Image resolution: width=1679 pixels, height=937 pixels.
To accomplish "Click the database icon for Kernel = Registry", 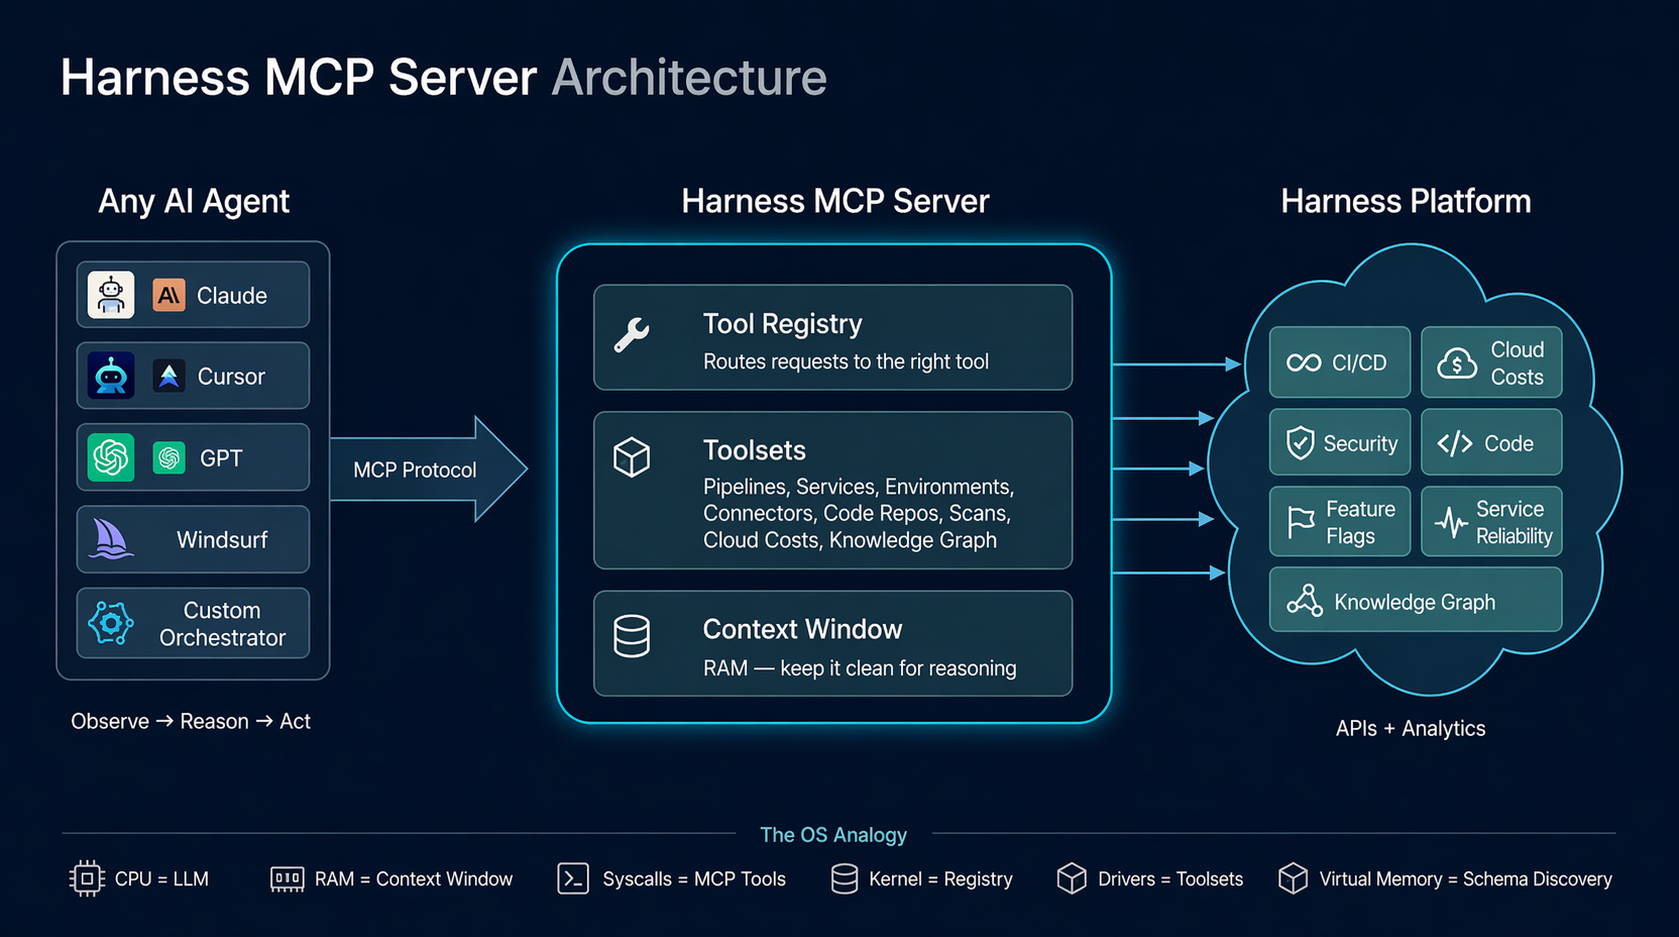I will pyautogui.click(x=844, y=879).
